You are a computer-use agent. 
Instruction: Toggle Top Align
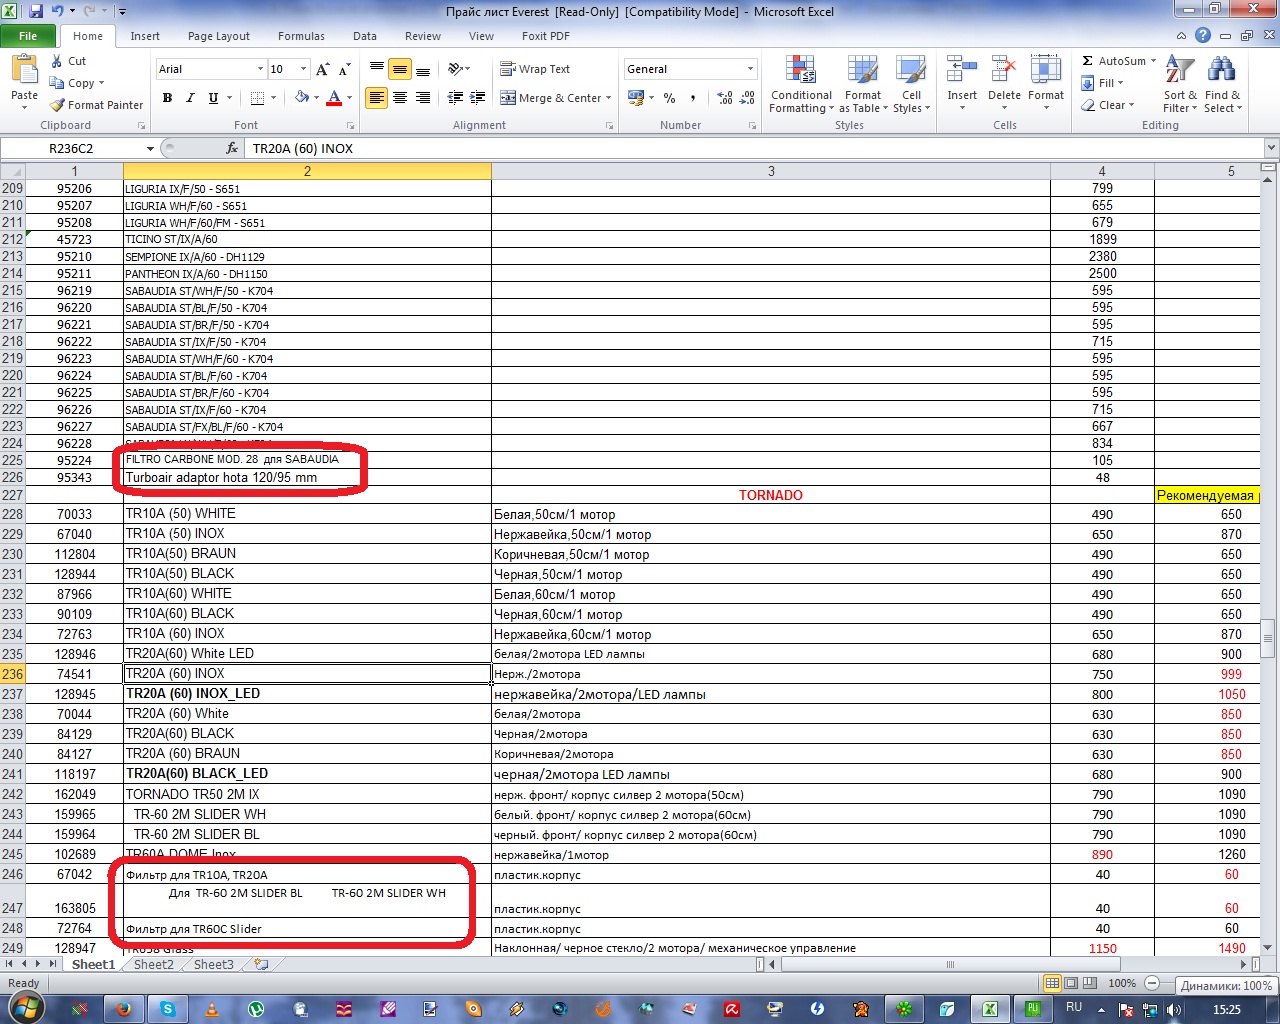[376, 69]
